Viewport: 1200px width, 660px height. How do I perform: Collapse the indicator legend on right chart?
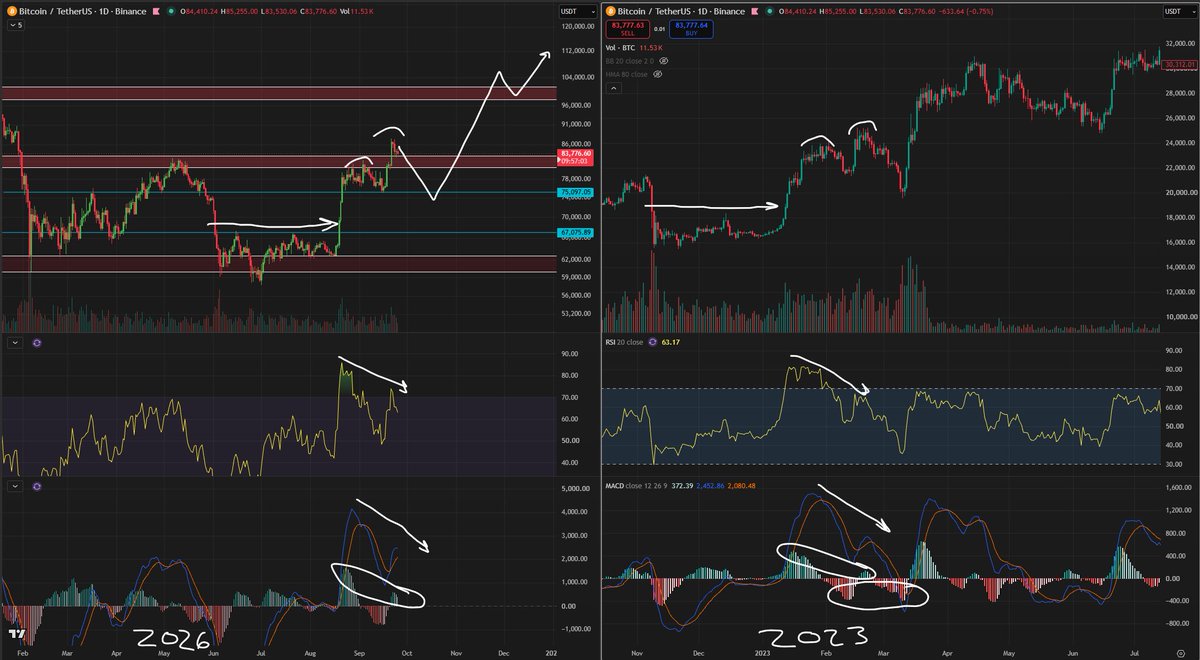click(x=614, y=88)
